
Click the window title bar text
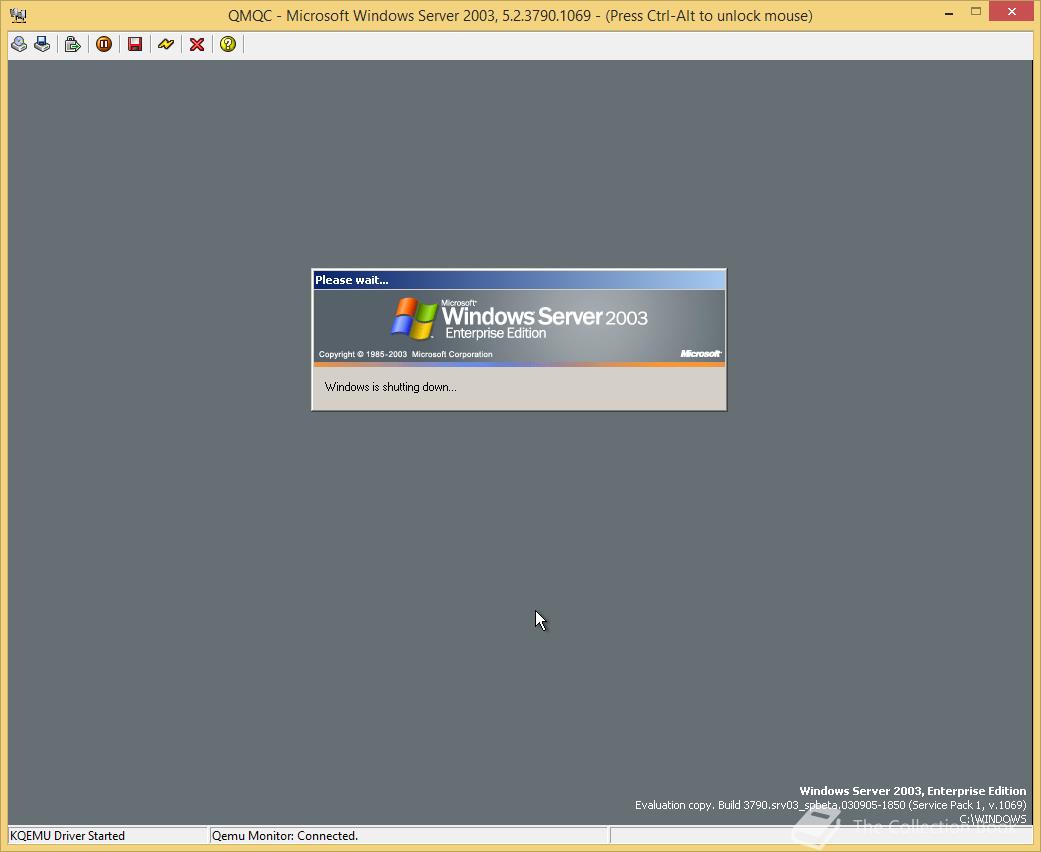(x=520, y=15)
